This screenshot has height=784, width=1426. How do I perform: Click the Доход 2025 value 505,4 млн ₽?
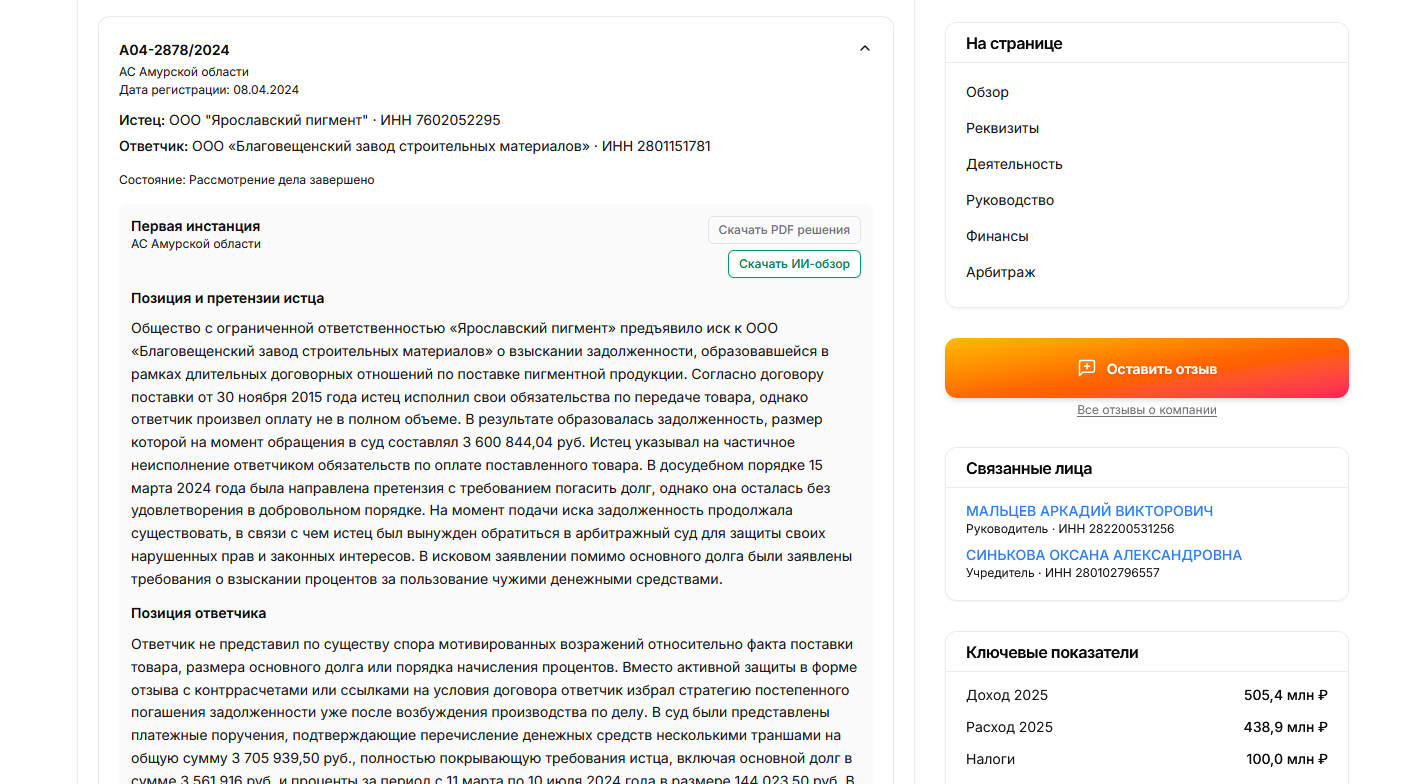pyautogui.click(x=1285, y=695)
